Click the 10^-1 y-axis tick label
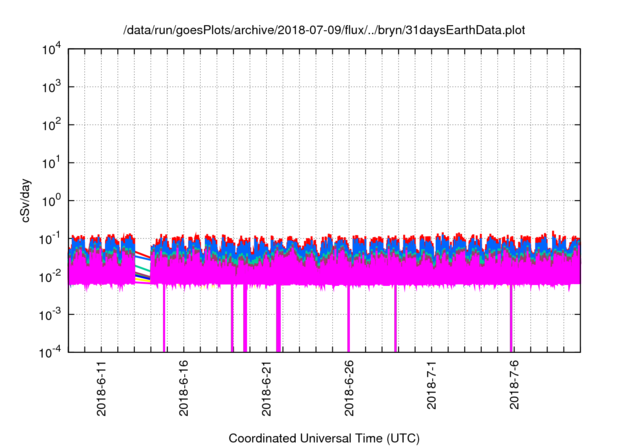This screenshot has width=640, height=448. (x=49, y=239)
